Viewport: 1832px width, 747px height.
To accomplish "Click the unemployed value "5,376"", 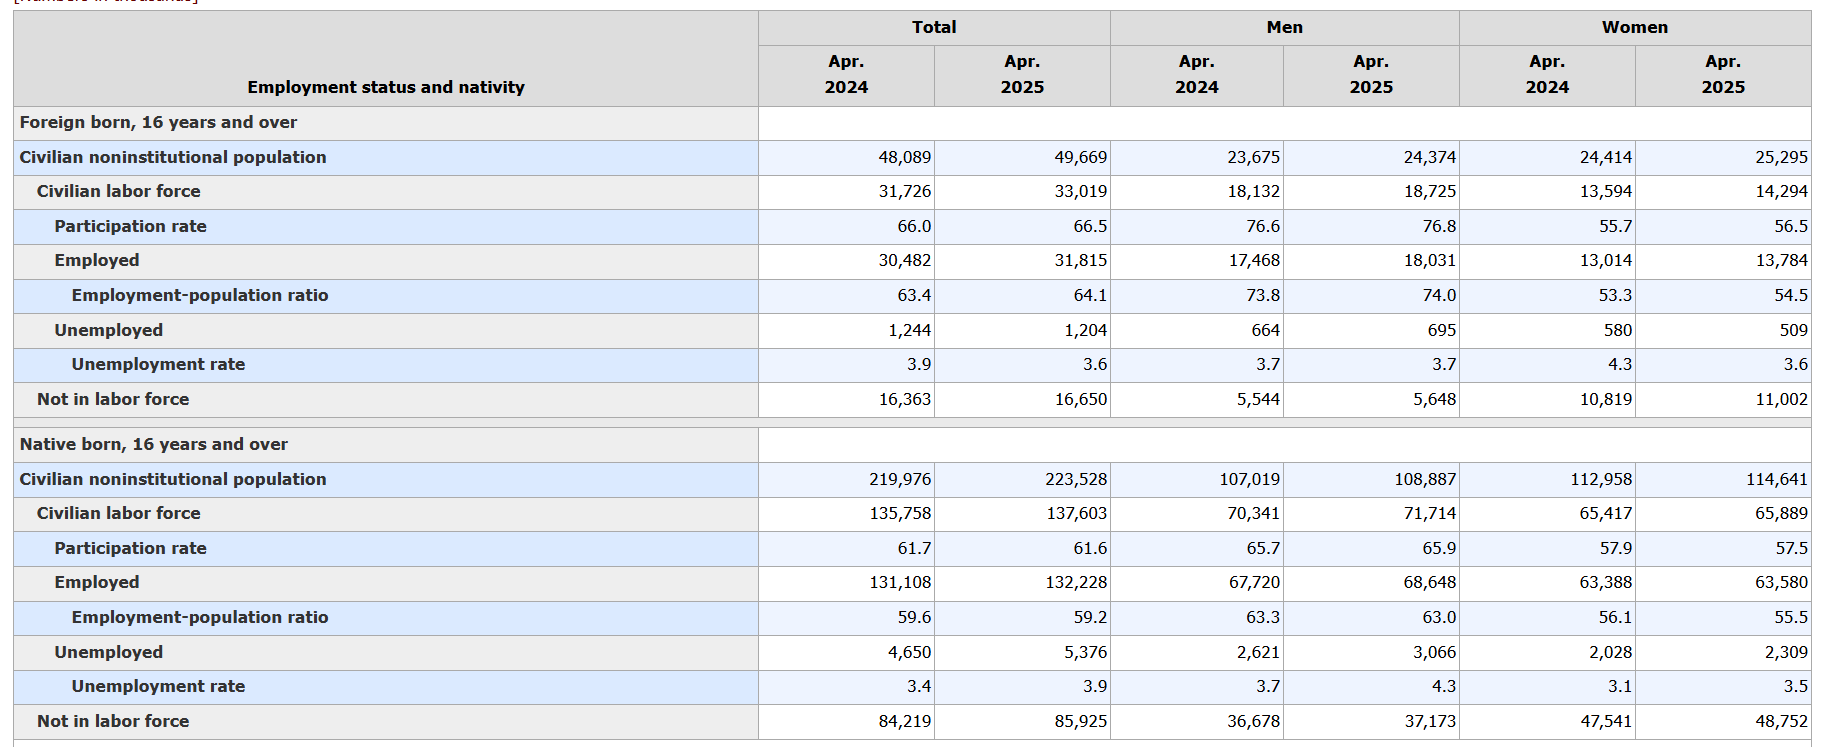I will pyautogui.click(x=1086, y=652).
